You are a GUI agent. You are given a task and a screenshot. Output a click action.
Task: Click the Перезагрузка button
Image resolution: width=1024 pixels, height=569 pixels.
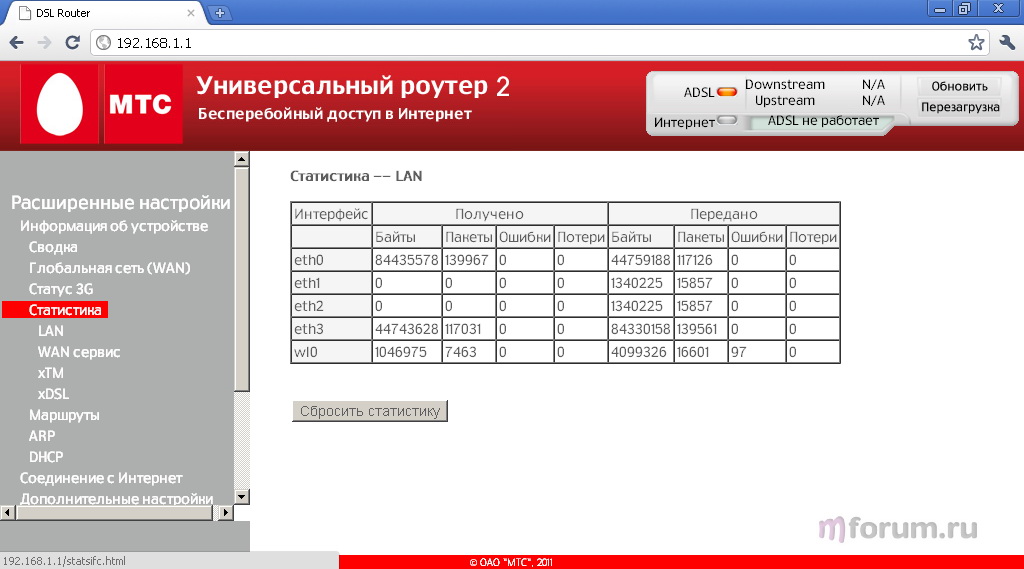pyautogui.click(x=960, y=107)
